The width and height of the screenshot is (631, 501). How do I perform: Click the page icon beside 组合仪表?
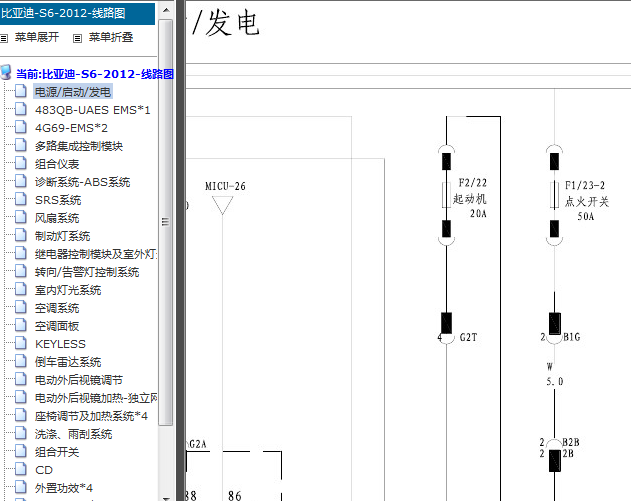click(x=21, y=163)
